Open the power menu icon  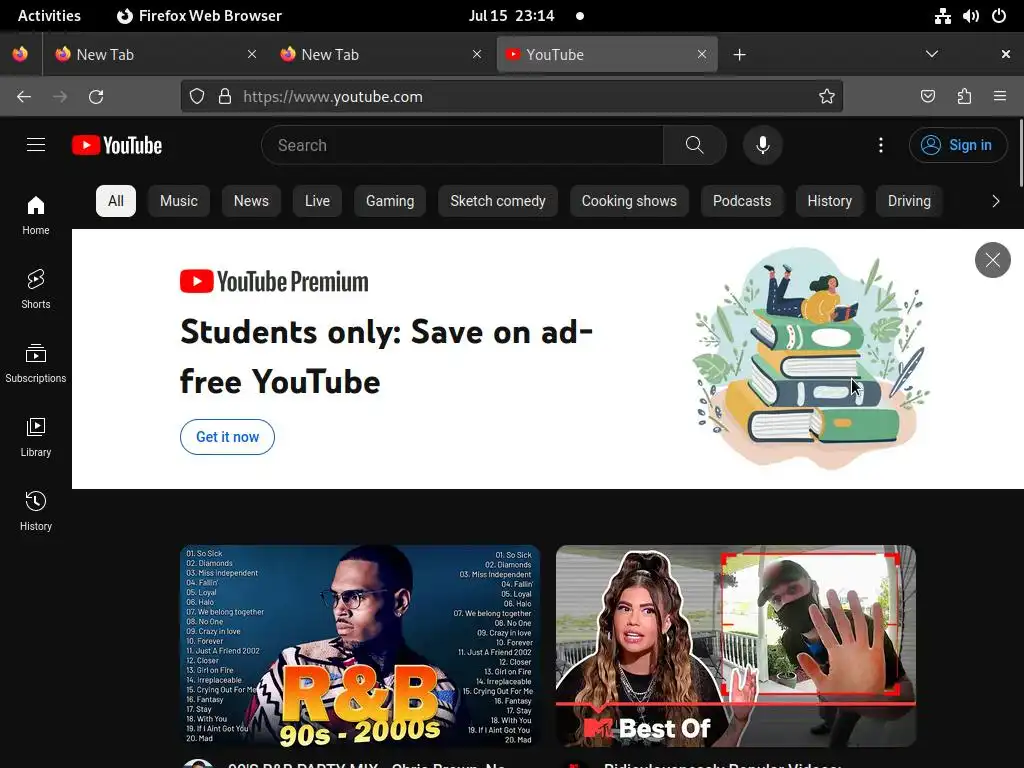tap(999, 16)
